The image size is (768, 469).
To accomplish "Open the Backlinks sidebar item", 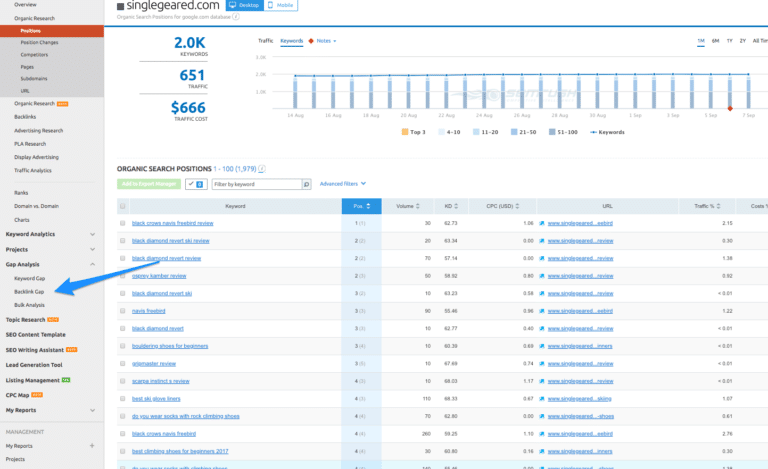I will (25, 117).
